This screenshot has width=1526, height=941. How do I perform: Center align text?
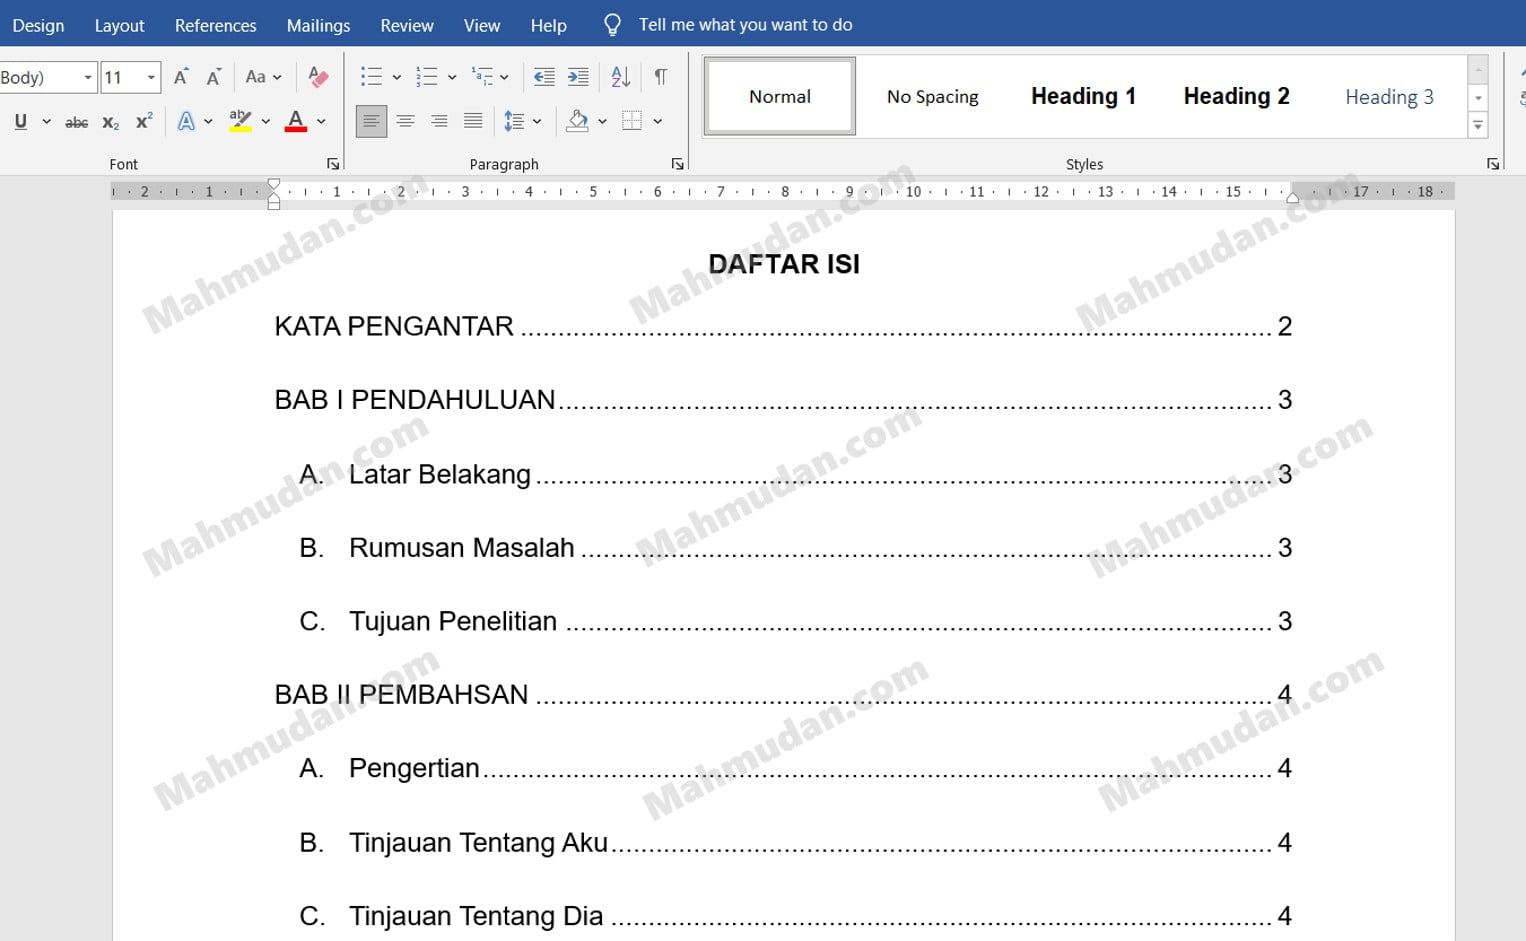[x=405, y=122]
